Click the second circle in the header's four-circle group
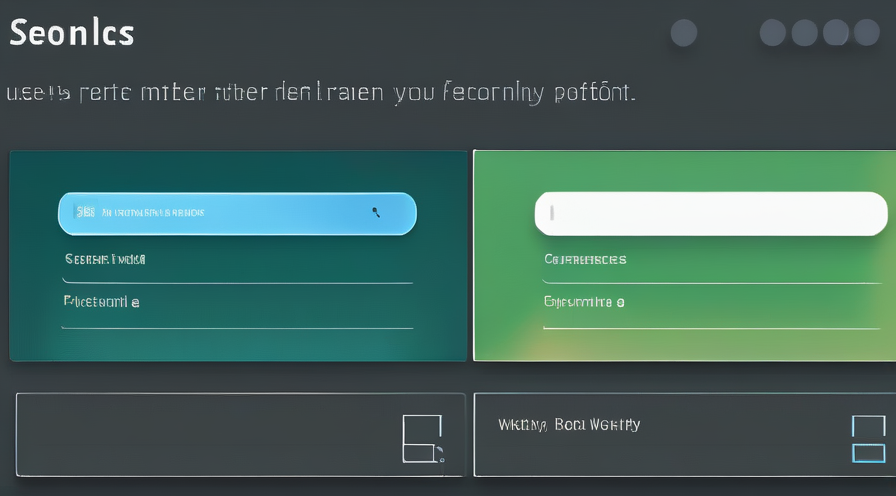This screenshot has width=896, height=496. [805, 33]
